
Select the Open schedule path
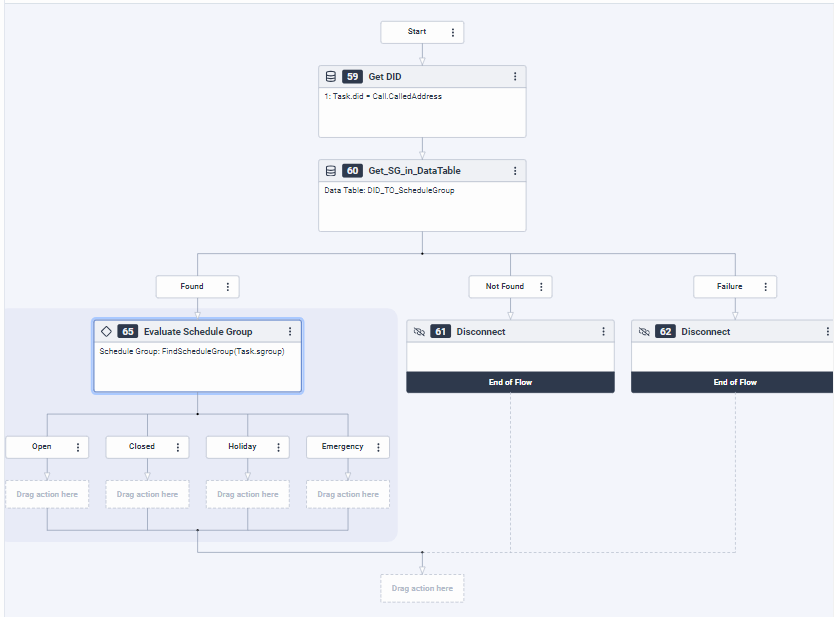coord(42,447)
